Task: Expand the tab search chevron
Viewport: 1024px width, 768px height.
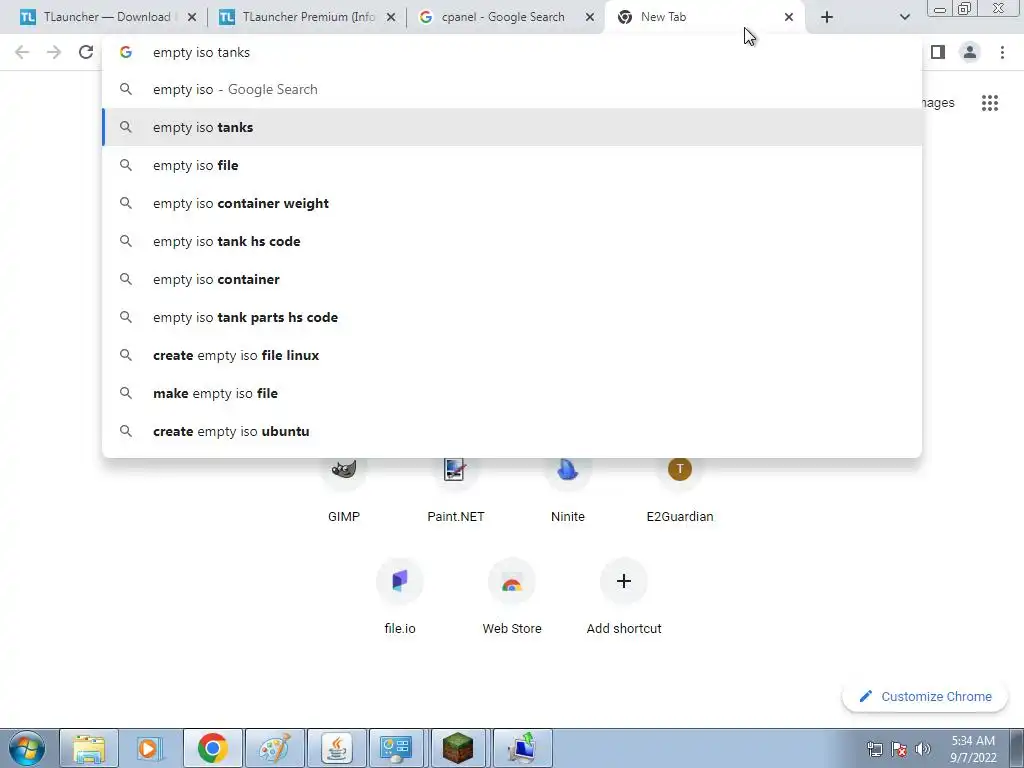Action: (904, 17)
